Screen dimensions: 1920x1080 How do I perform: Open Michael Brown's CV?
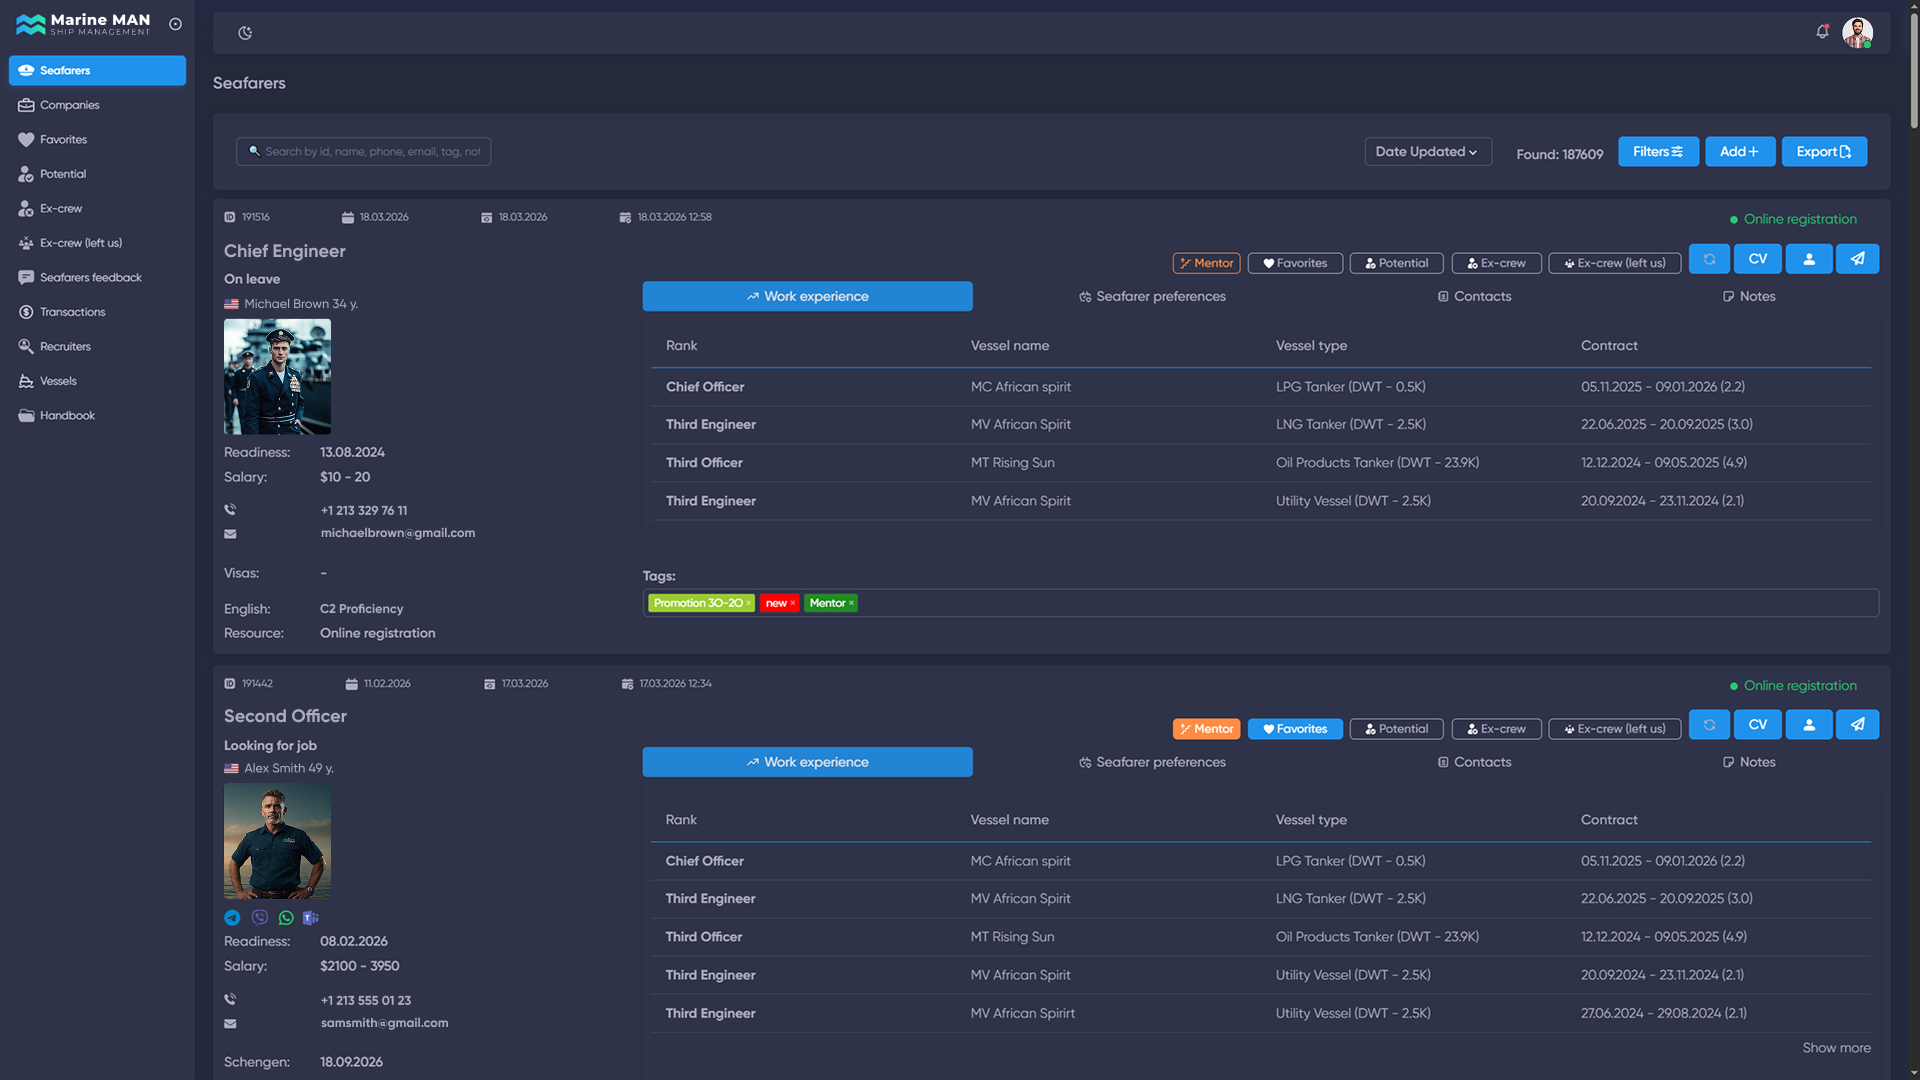coord(1757,259)
